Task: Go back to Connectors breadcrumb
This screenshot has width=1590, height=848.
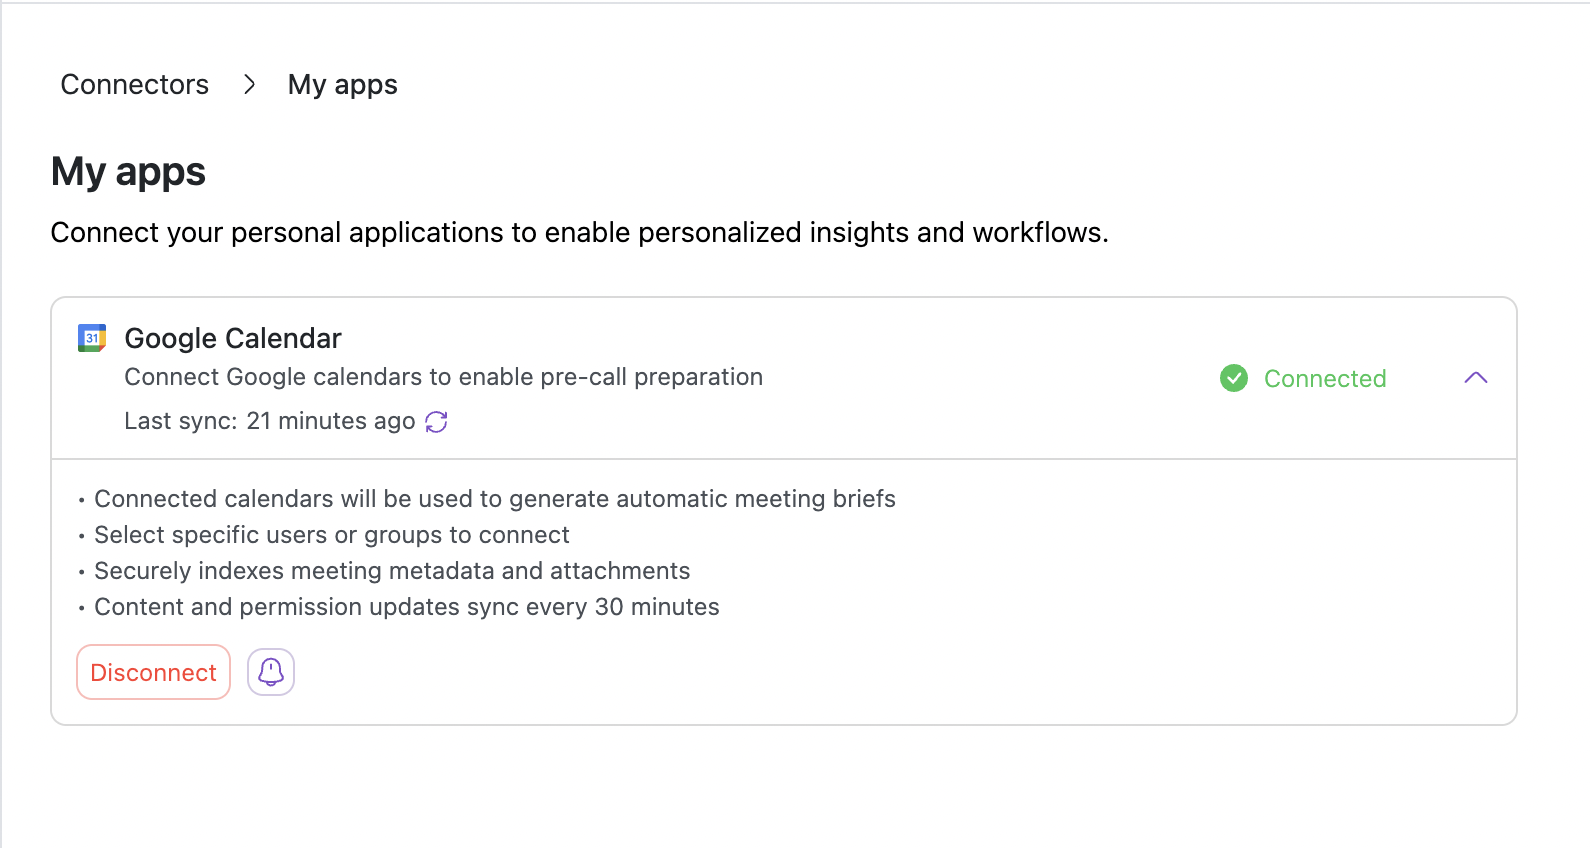Action: pyautogui.click(x=135, y=85)
